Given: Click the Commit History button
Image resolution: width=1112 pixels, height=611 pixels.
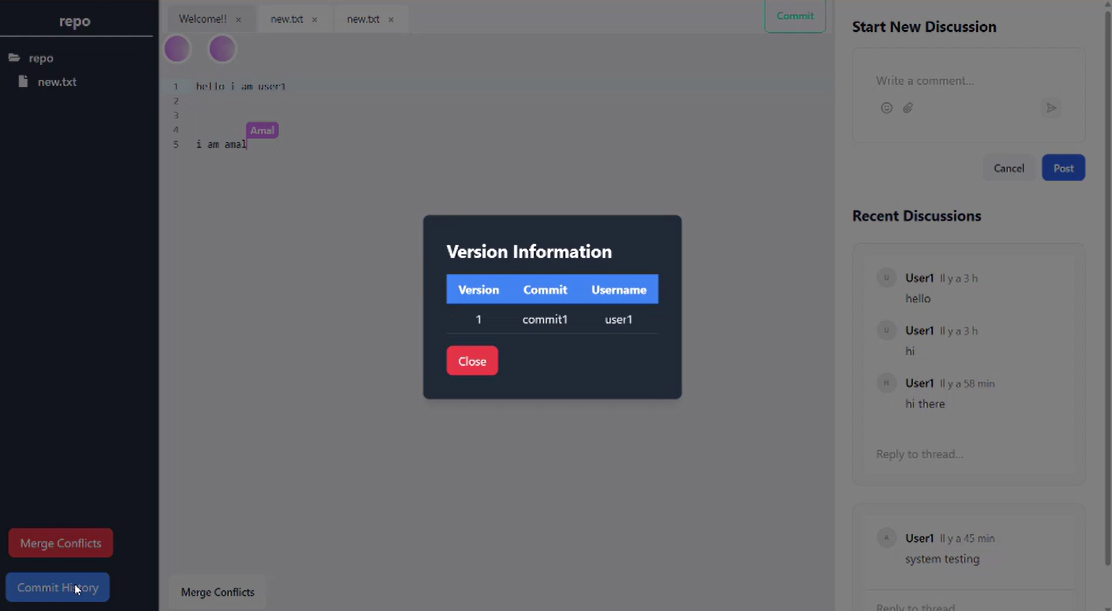Looking at the screenshot, I should pos(58,587).
